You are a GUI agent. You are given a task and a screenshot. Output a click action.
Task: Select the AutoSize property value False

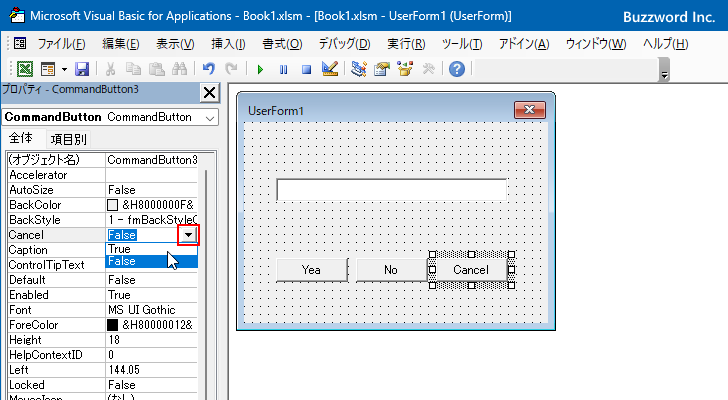[152, 190]
